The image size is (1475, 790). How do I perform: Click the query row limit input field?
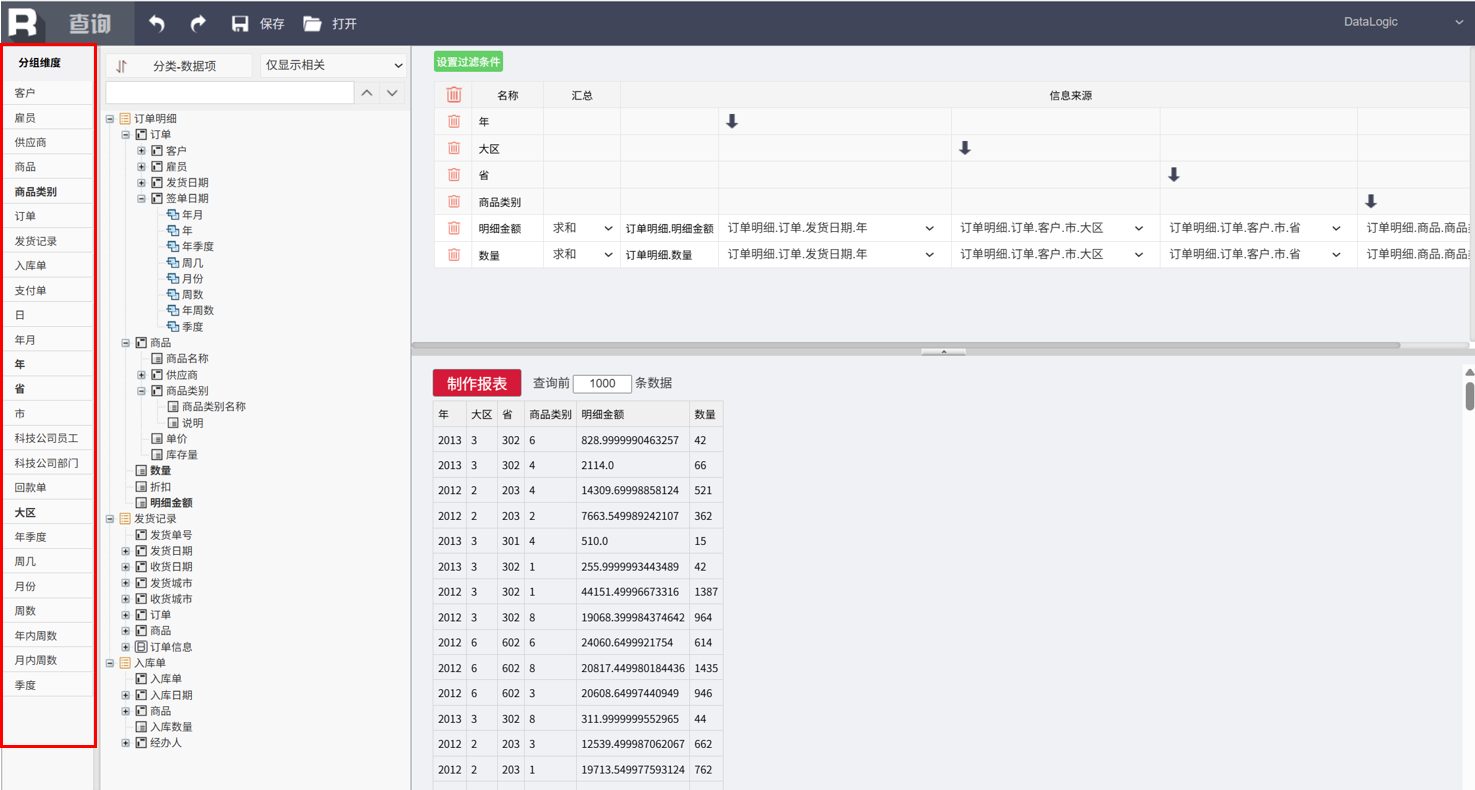pyautogui.click(x=602, y=384)
